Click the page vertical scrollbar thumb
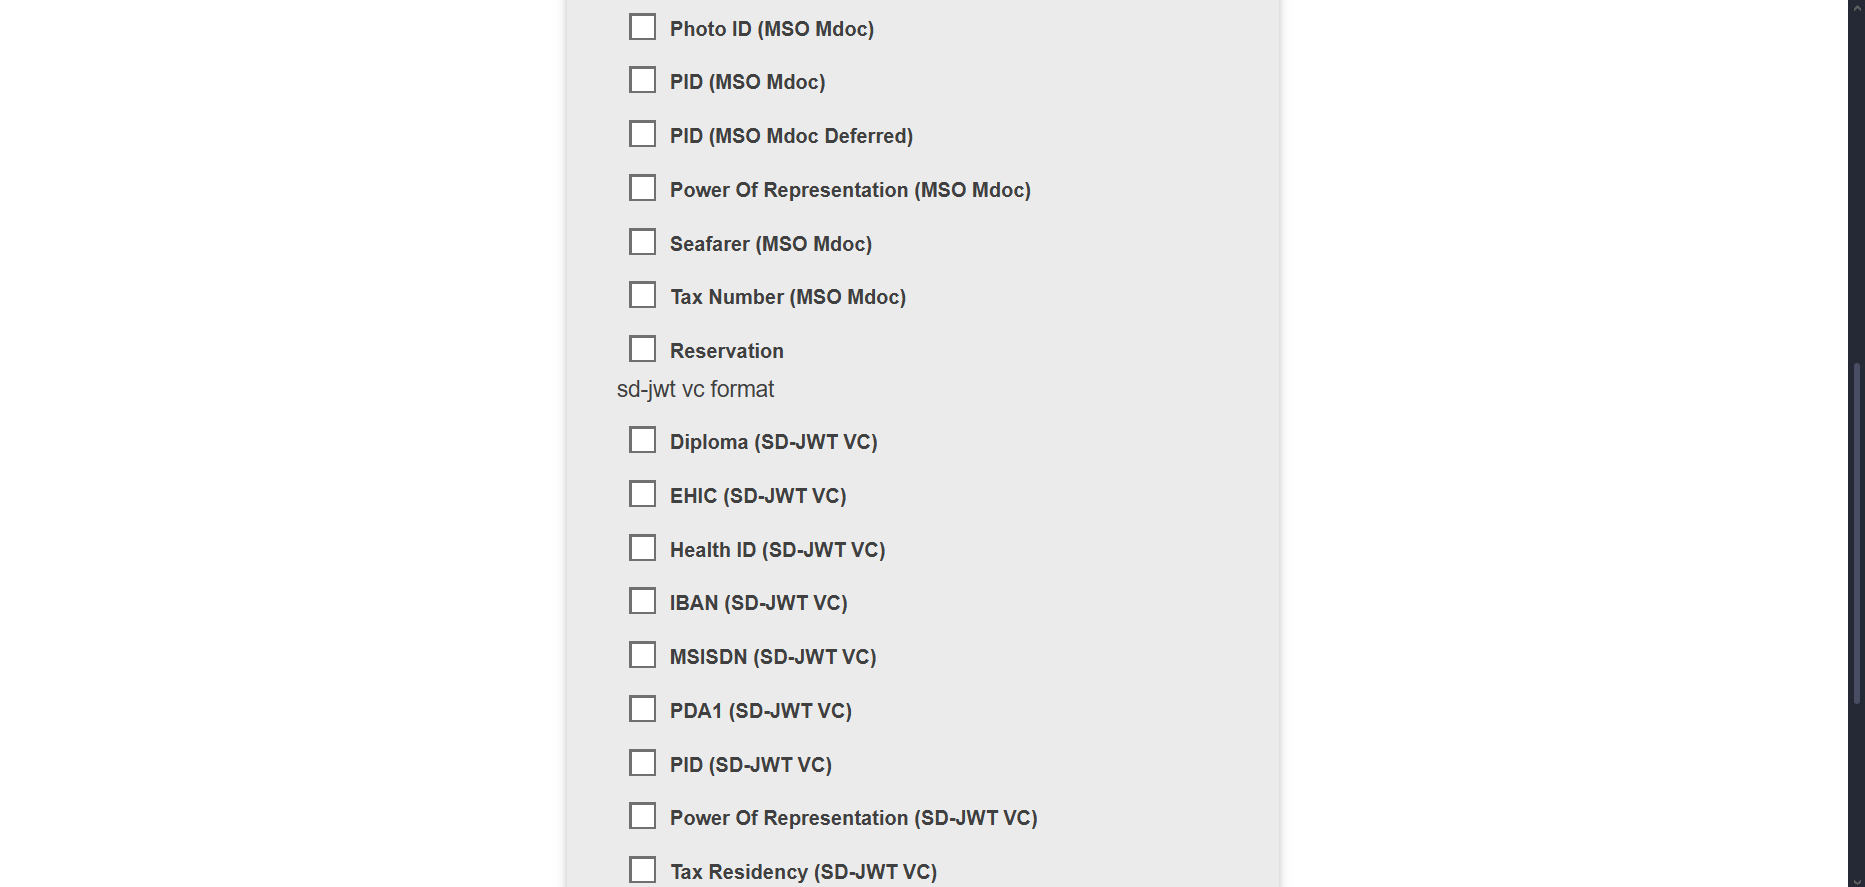 coord(1857,535)
